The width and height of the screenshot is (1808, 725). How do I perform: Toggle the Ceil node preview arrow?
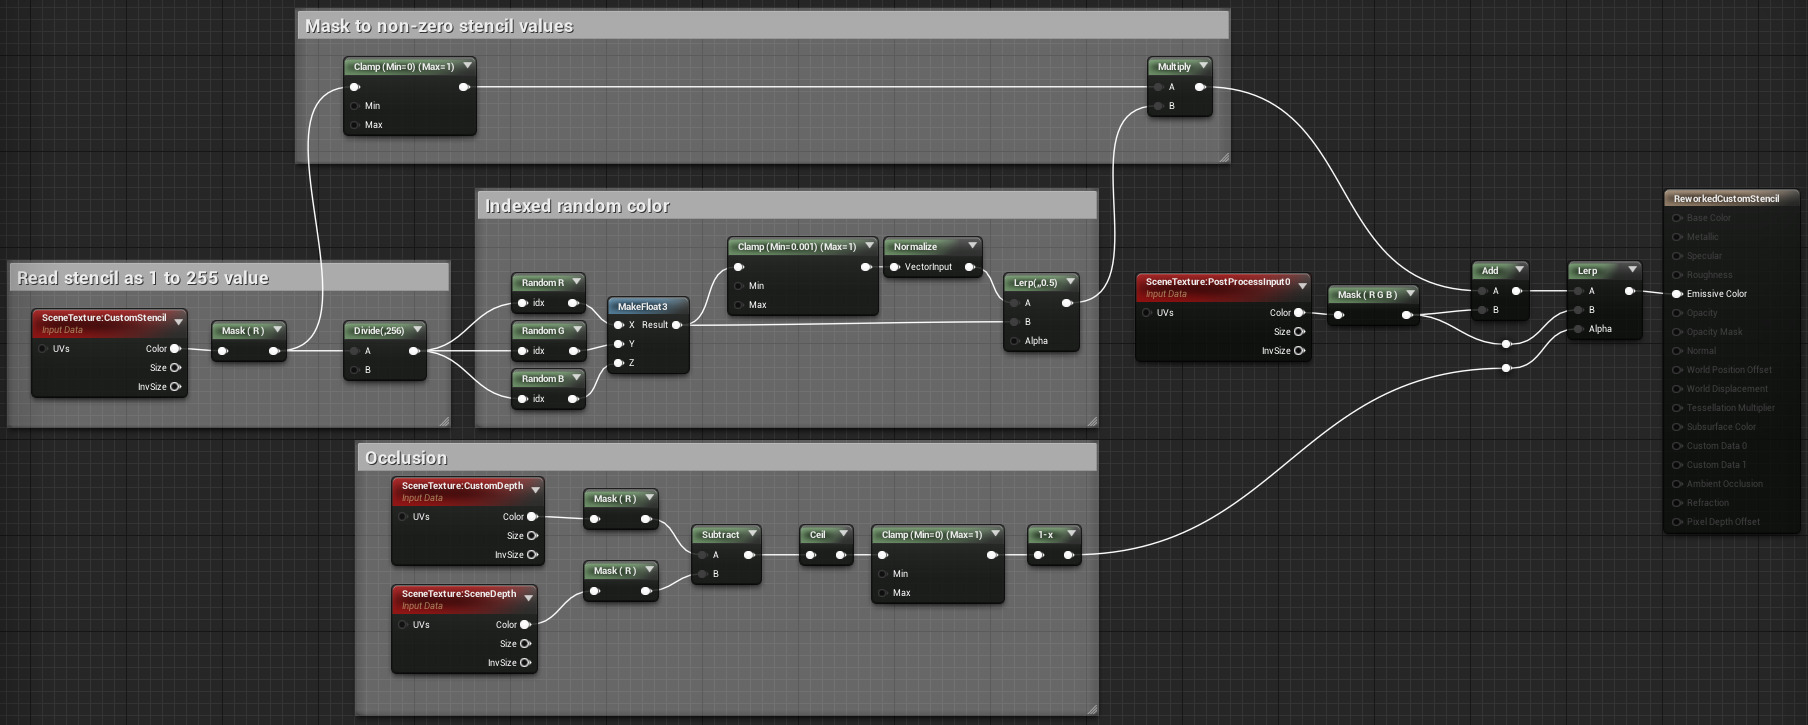(843, 534)
